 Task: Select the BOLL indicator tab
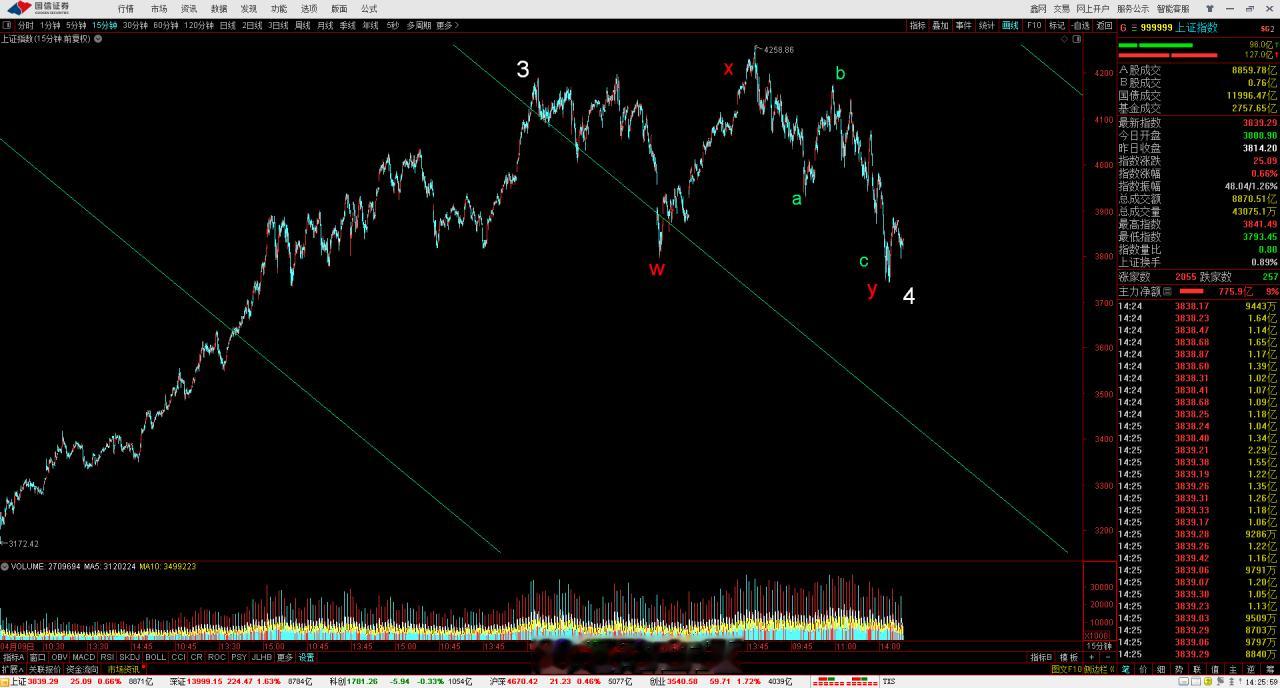coord(156,657)
